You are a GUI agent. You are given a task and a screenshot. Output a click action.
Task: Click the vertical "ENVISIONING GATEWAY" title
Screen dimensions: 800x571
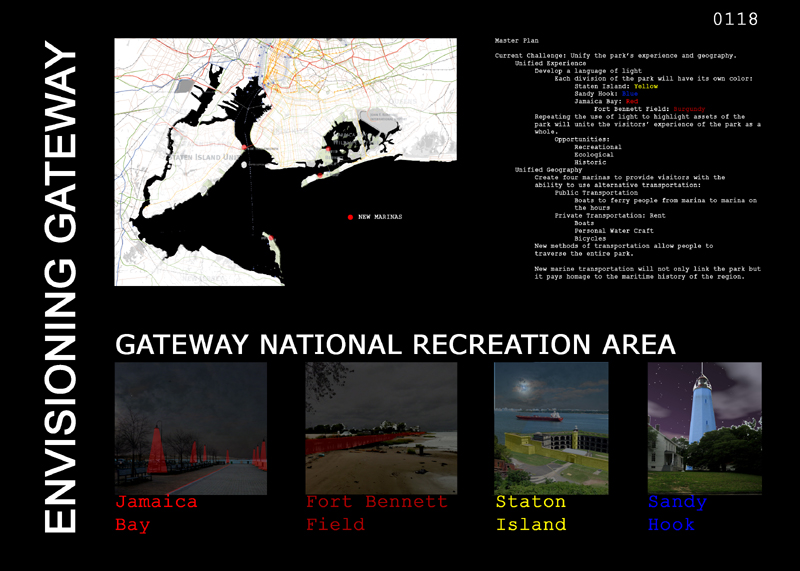tap(60, 287)
